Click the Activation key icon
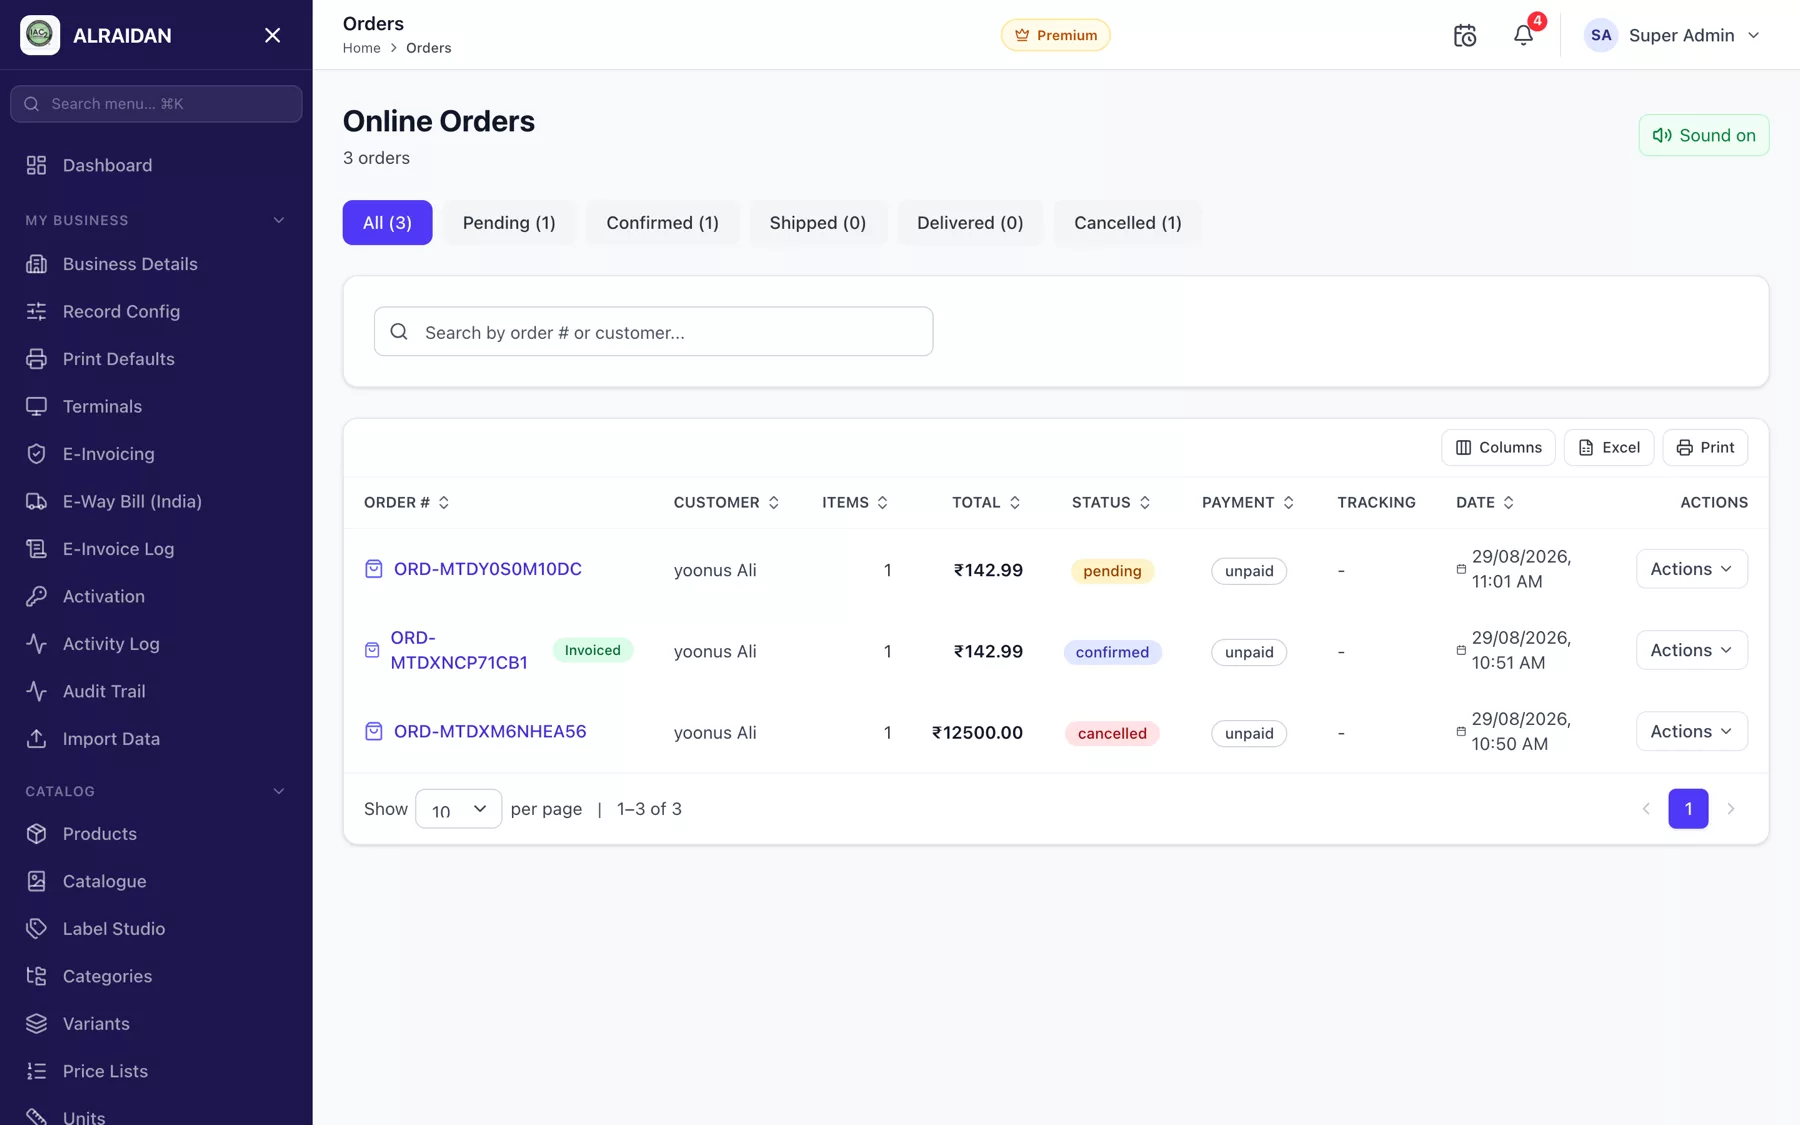This screenshot has height=1125, width=1800. click(37, 596)
